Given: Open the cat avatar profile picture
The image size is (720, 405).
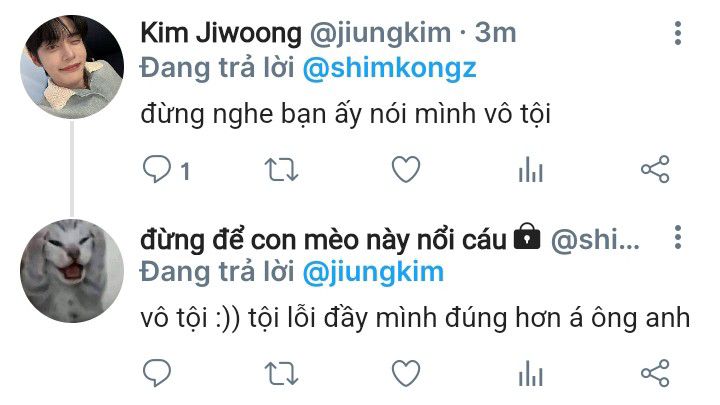Looking at the screenshot, I should coord(72,270).
